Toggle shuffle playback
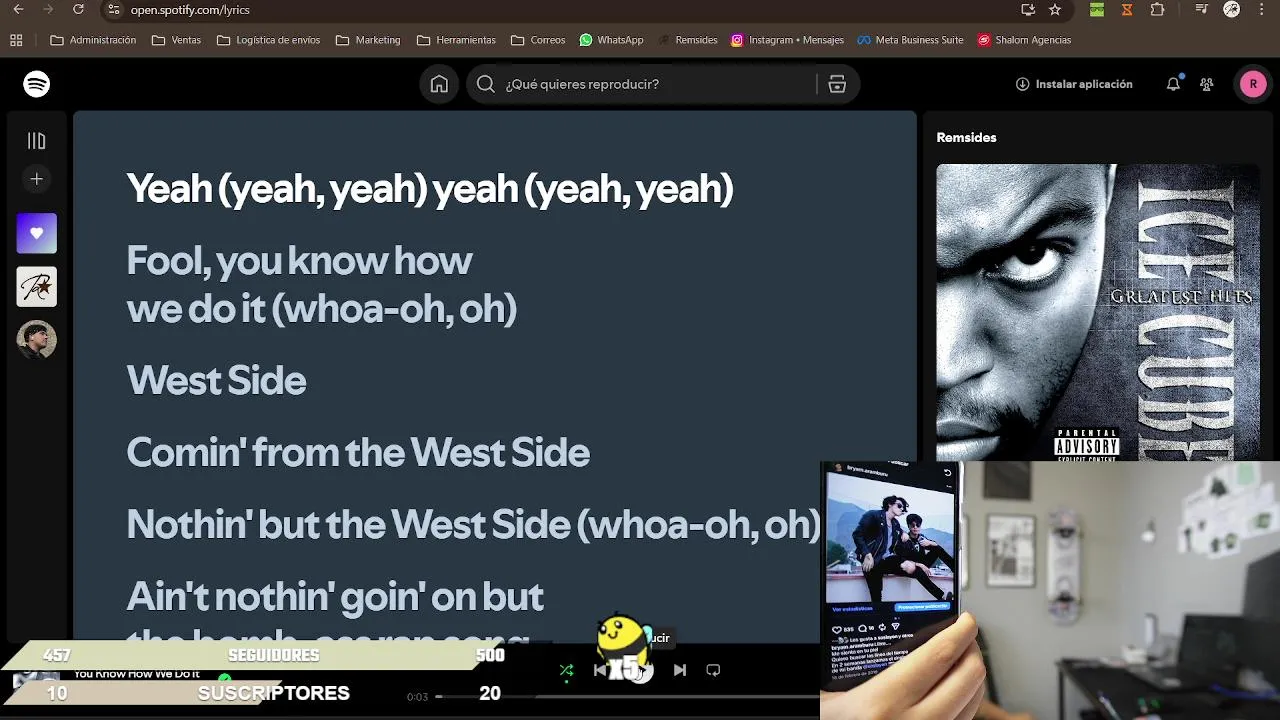Viewport: 1280px width, 720px height. 567,670
